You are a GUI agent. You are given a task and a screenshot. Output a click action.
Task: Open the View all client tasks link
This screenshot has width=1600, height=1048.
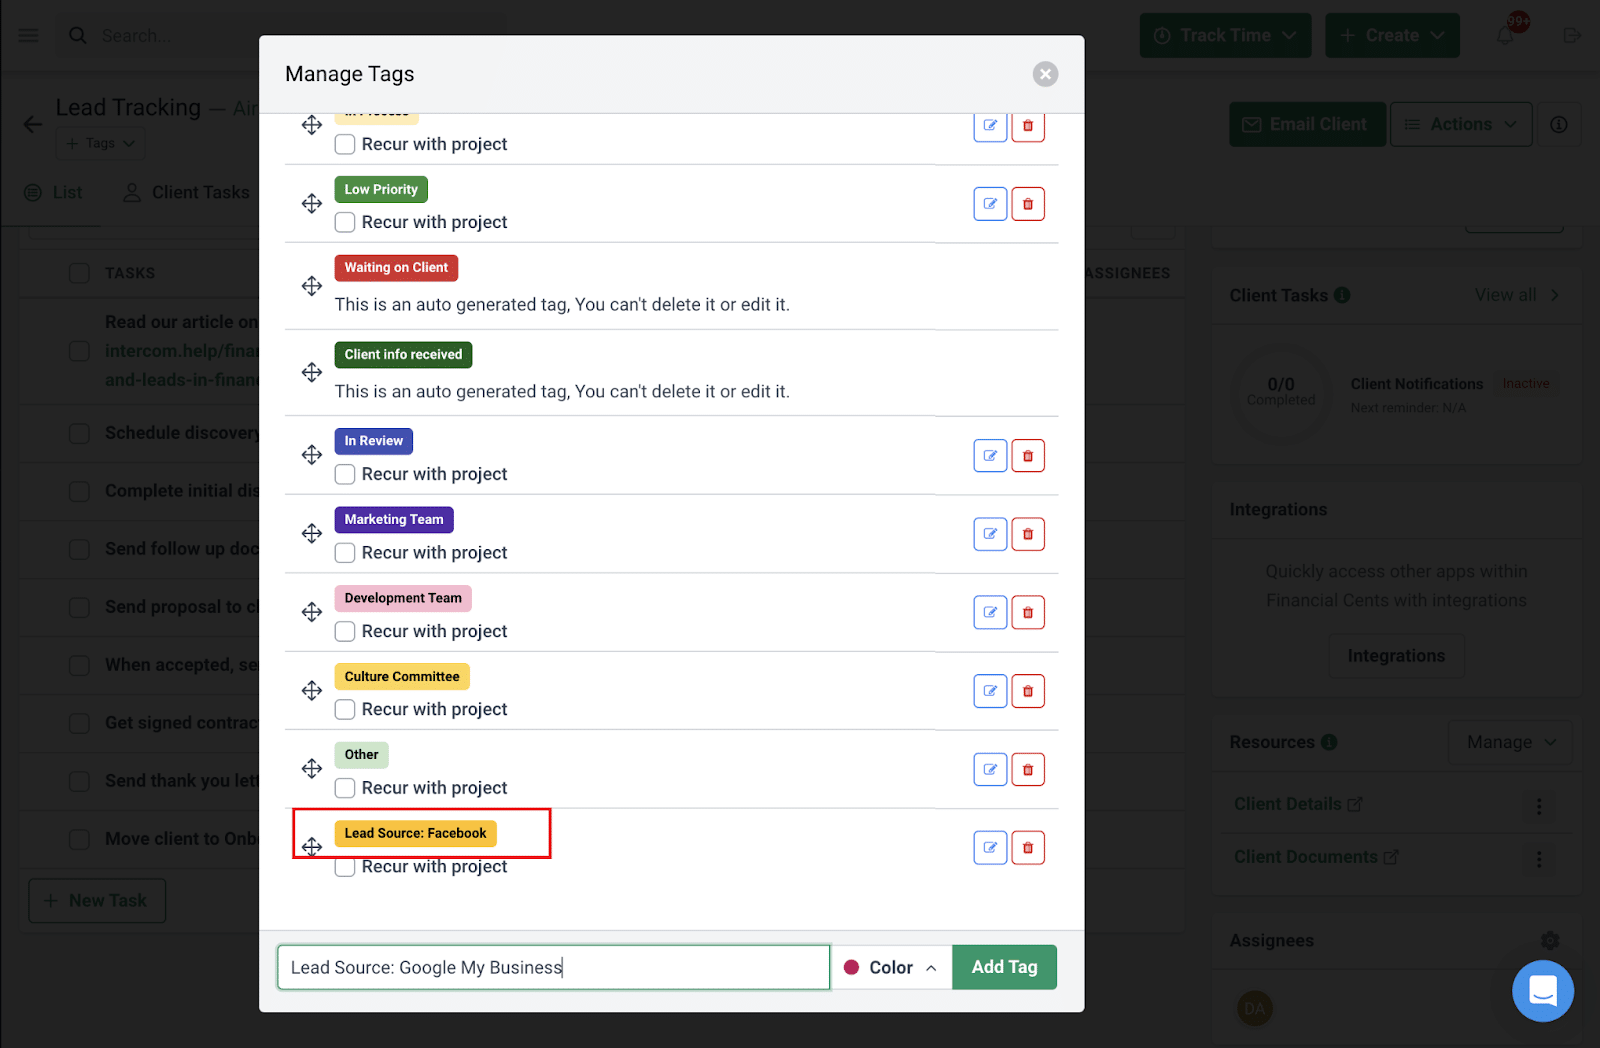(x=1517, y=295)
